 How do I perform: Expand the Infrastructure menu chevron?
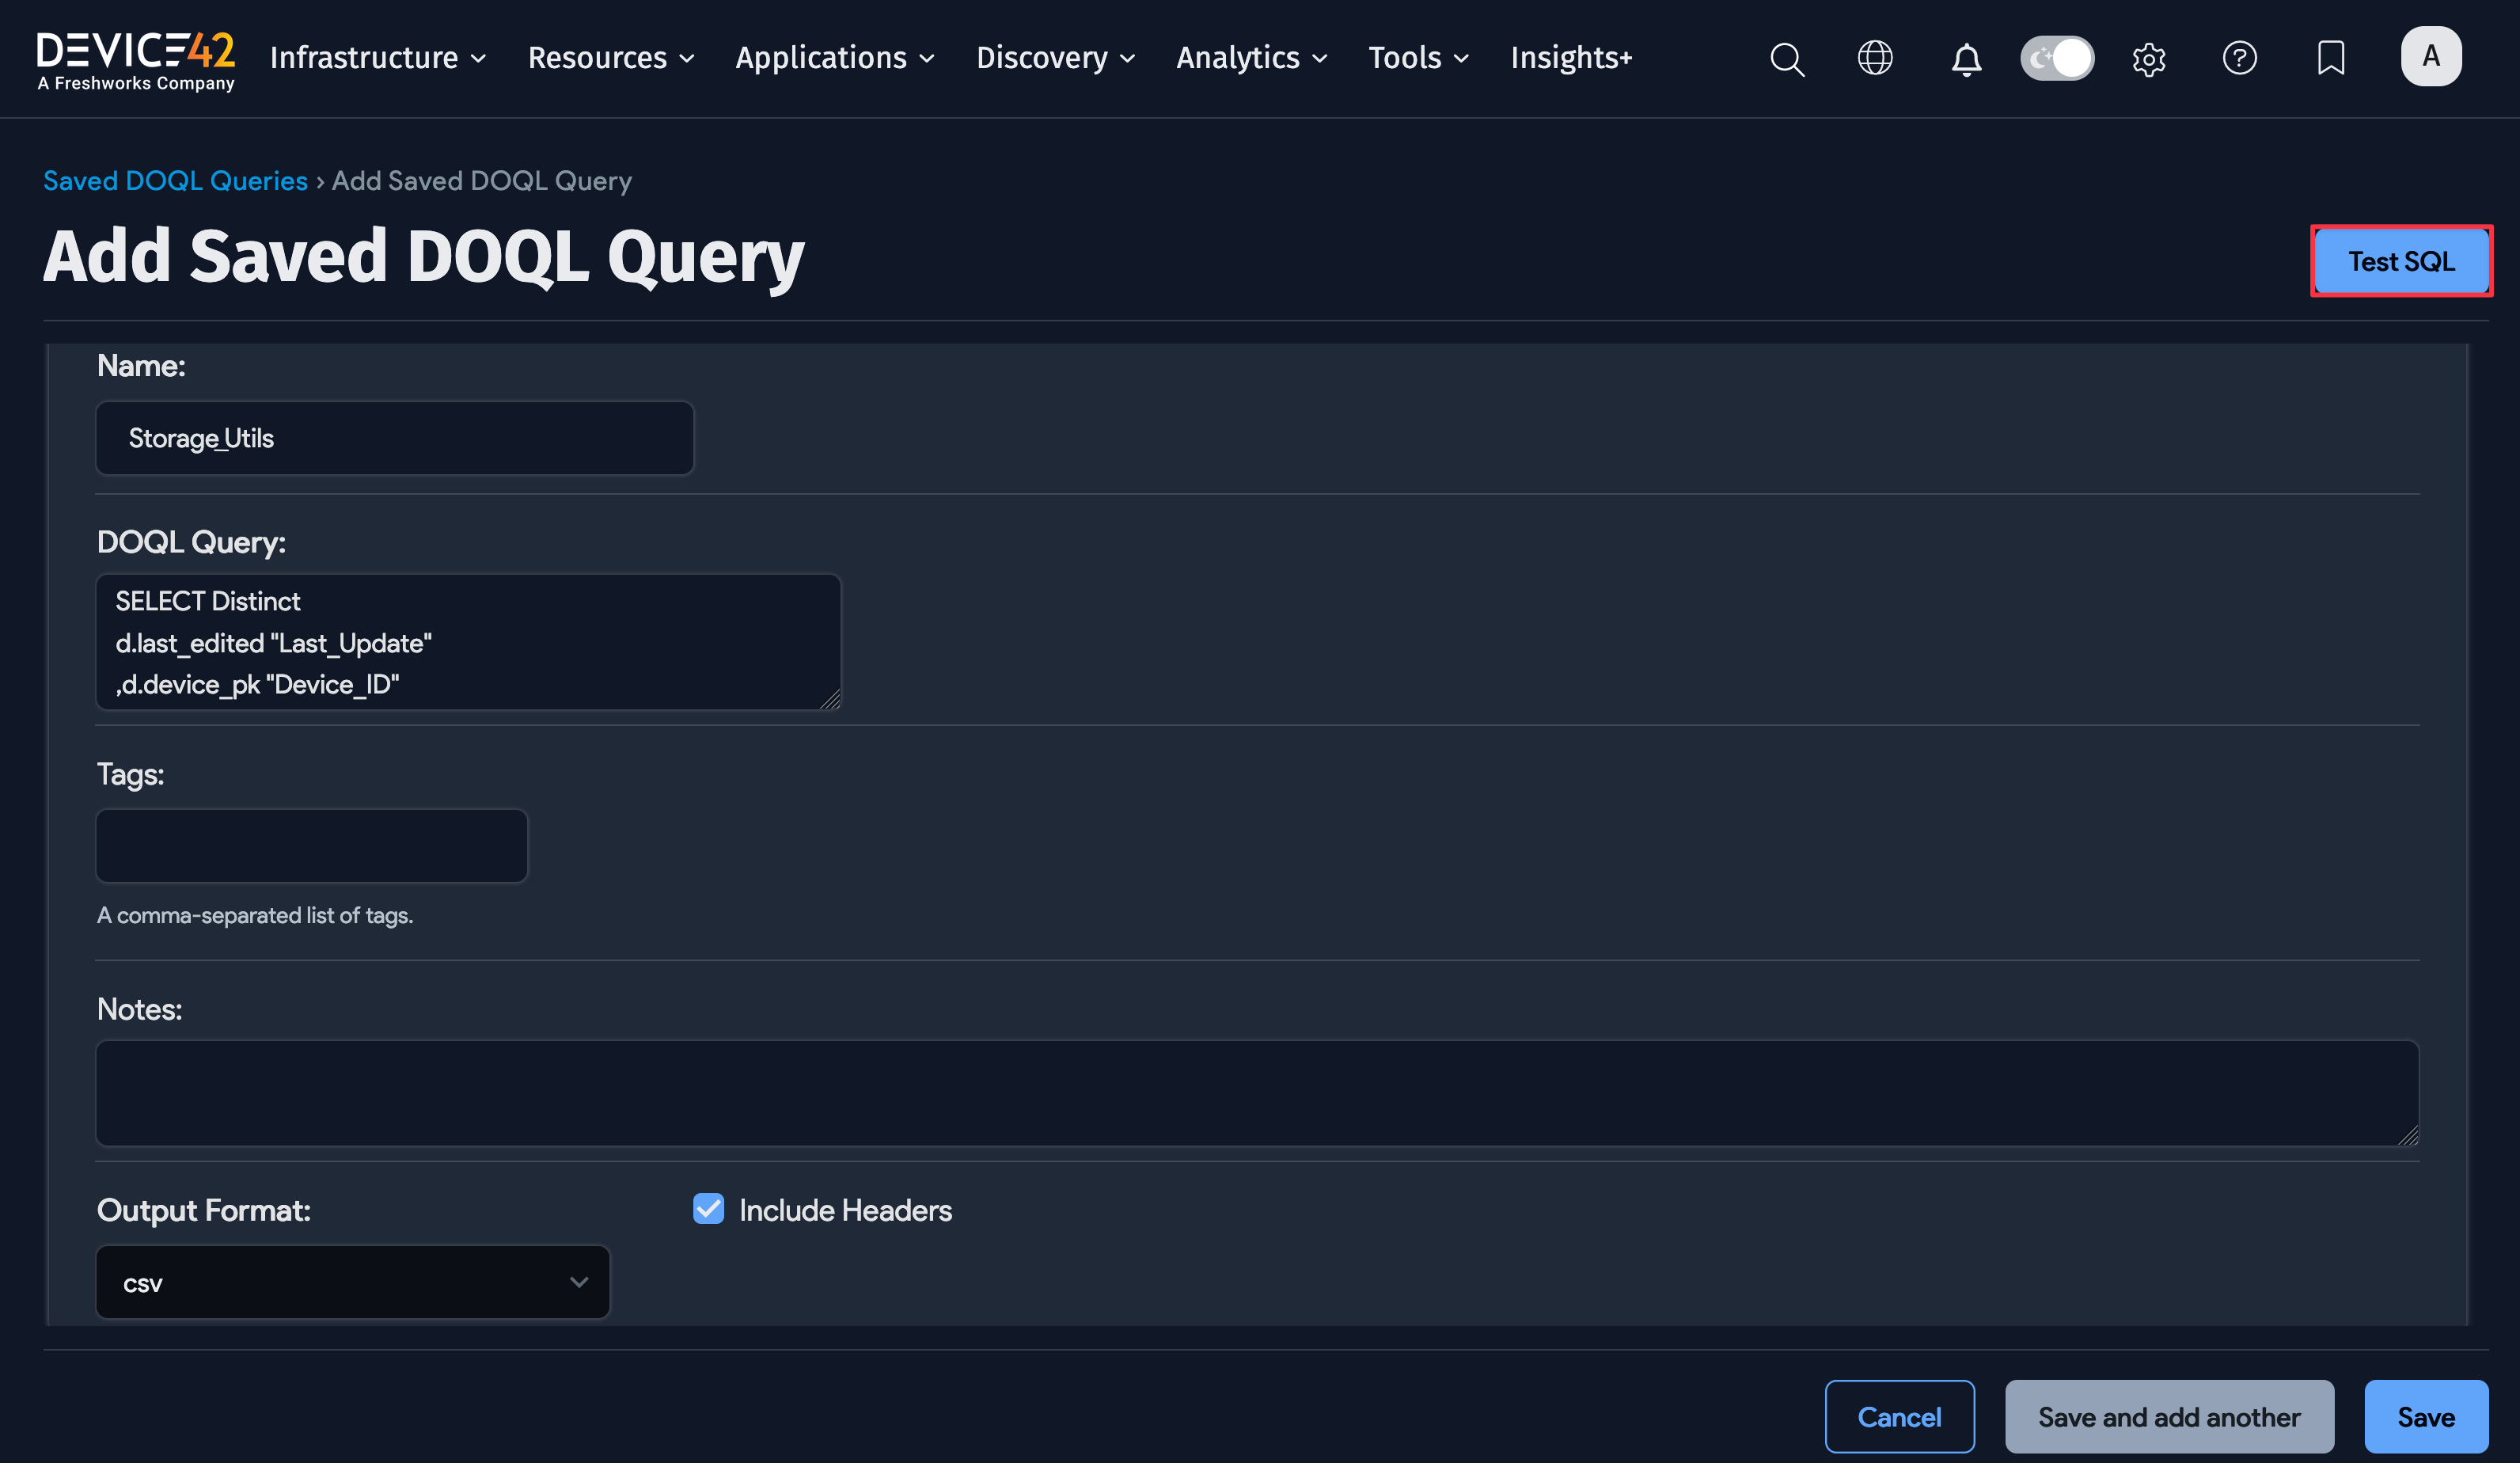[479, 58]
